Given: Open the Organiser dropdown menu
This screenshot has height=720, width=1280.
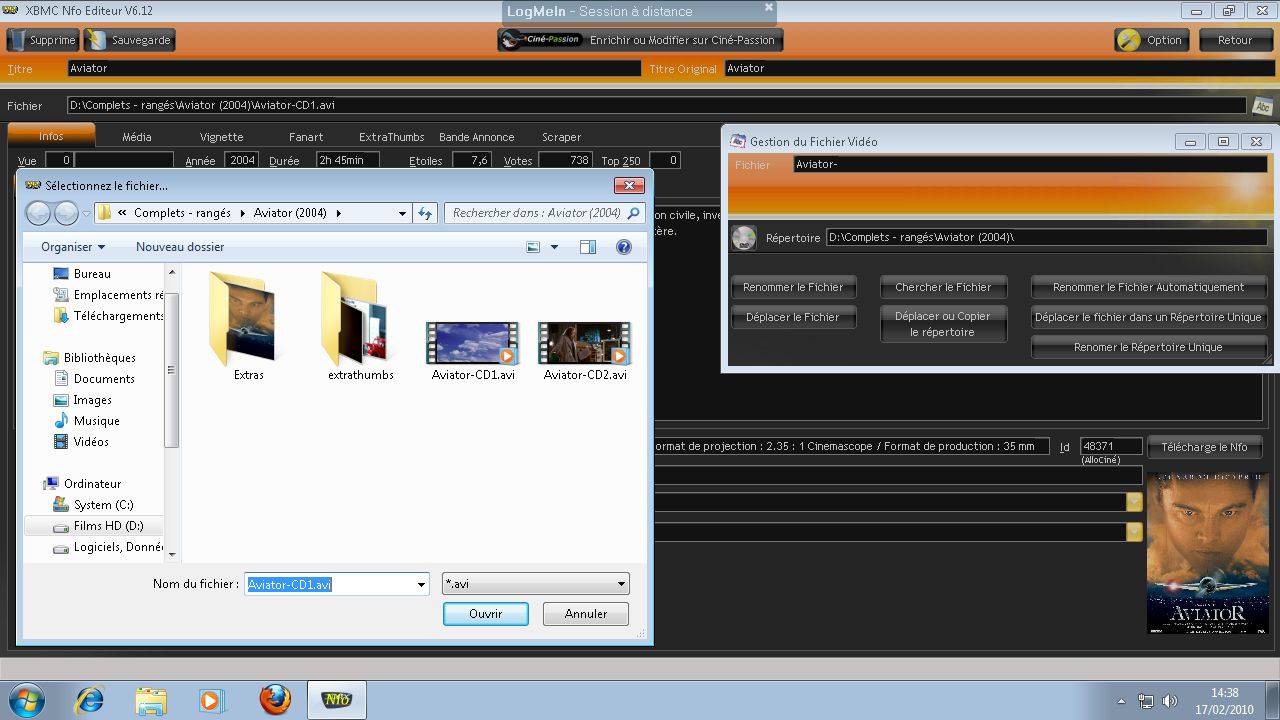Looking at the screenshot, I should click(73, 247).
